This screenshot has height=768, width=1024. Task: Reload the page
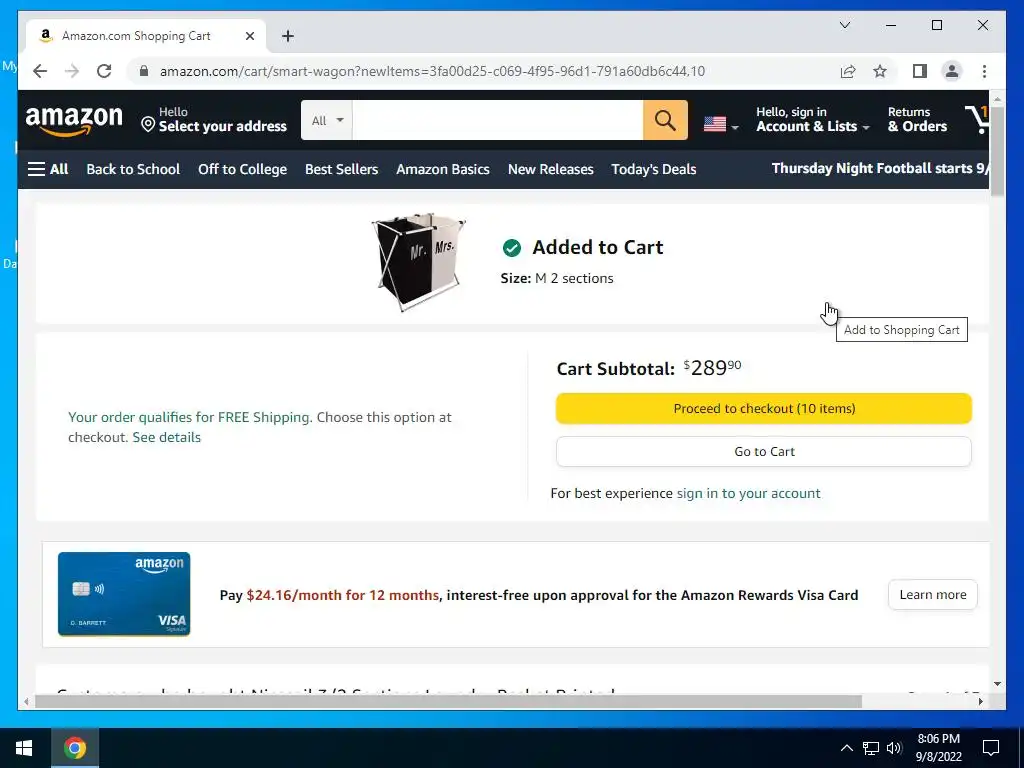point(104,71)
